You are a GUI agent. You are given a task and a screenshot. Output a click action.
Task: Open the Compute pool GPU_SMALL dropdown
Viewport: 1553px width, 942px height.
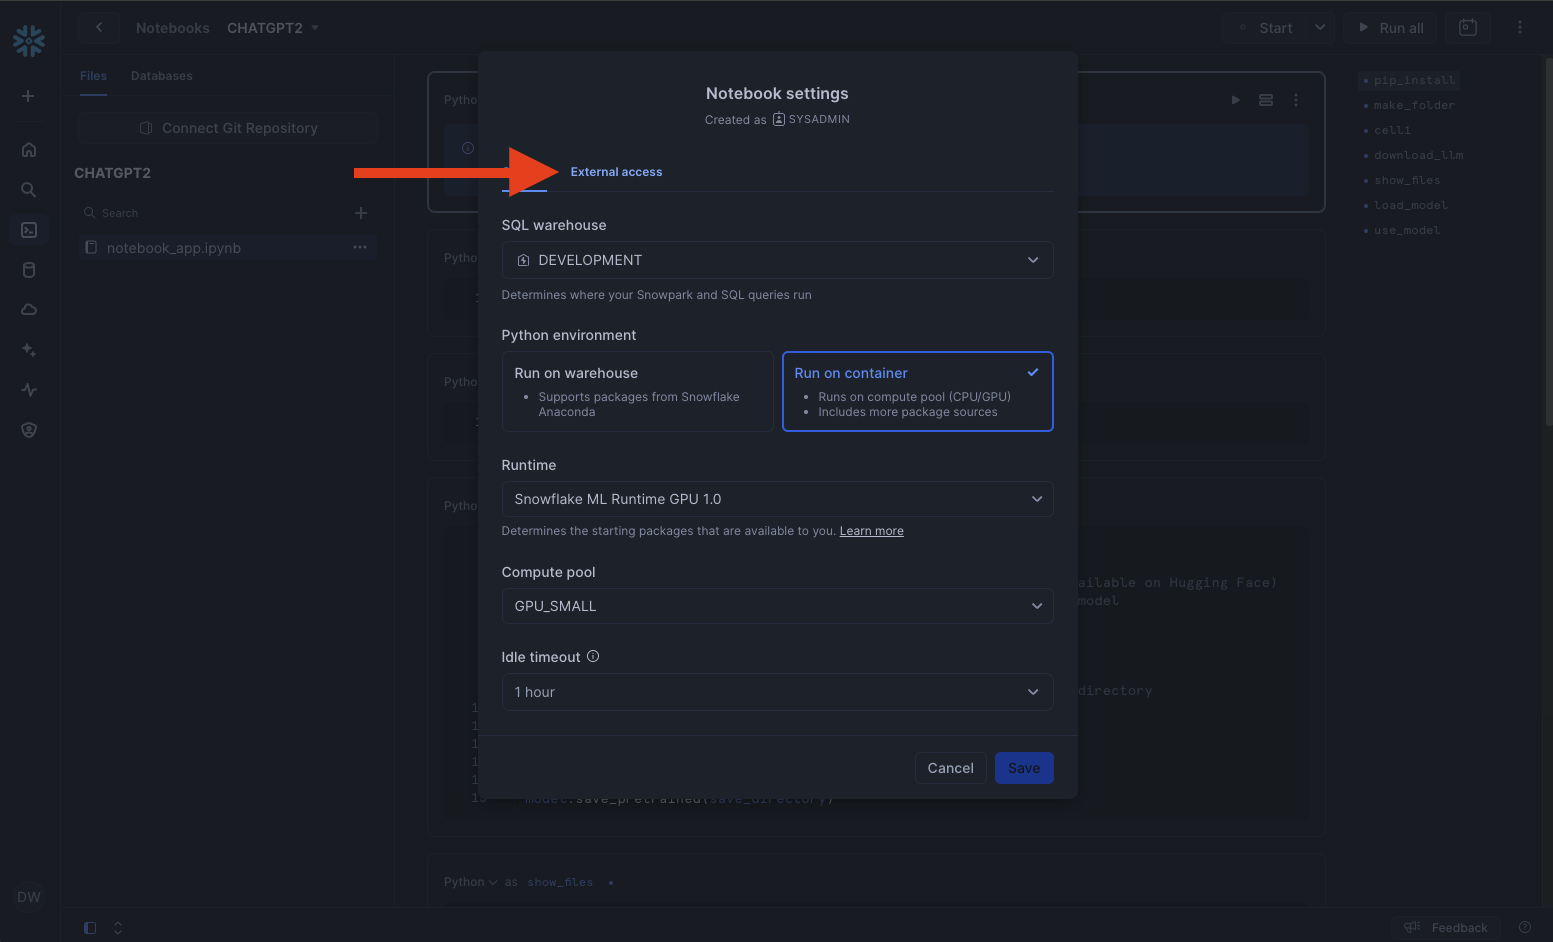point(777,606)
